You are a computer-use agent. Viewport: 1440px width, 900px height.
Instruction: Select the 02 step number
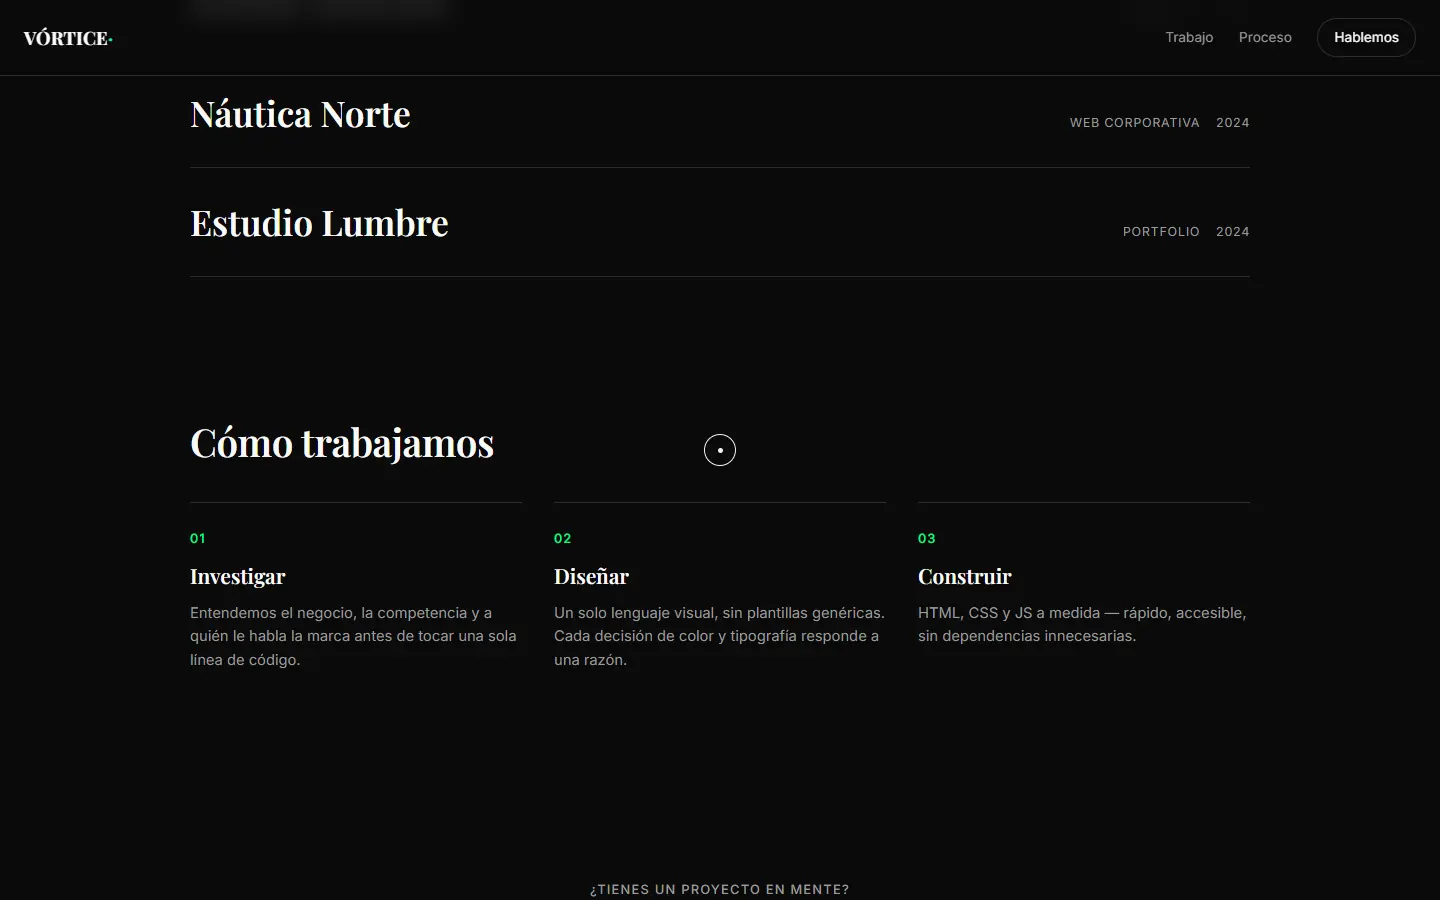pos(563,538)
